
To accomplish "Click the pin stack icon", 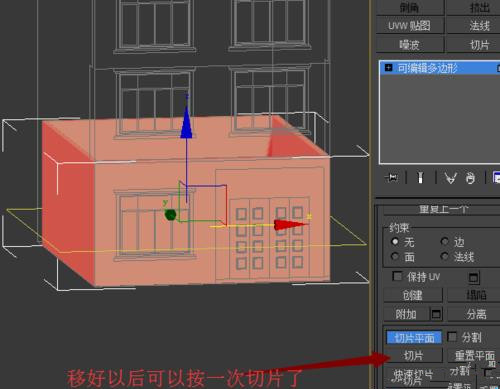I will pos(391,178).
